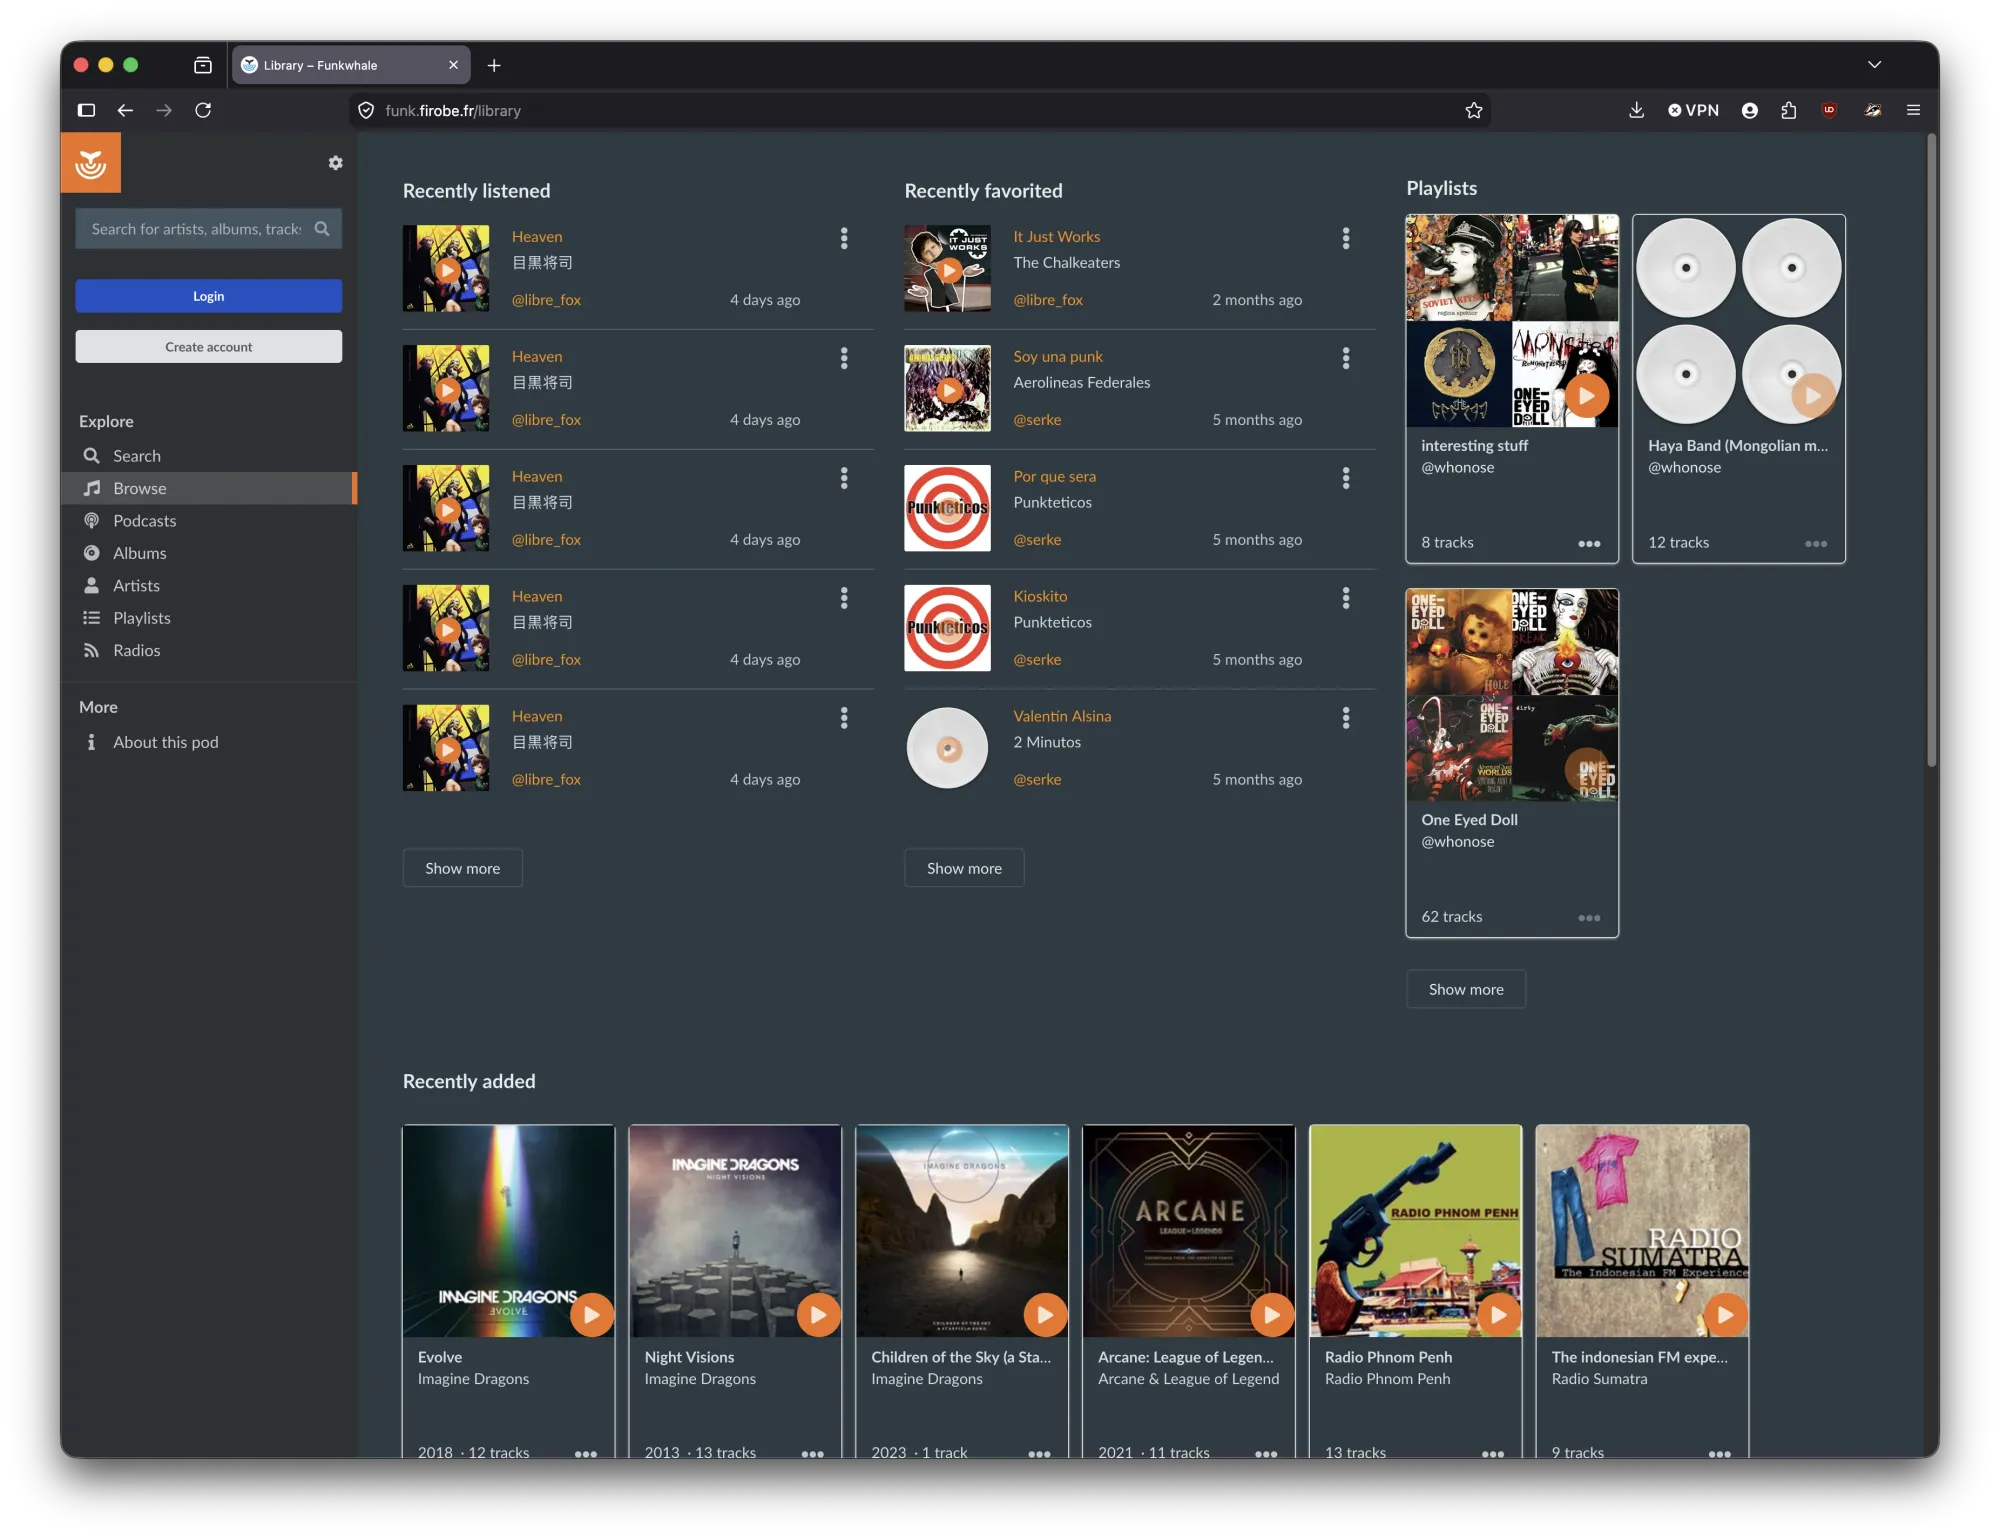Open the list all tabs chevron
Screen dimensions: 2000x1538
point(1875,65)
